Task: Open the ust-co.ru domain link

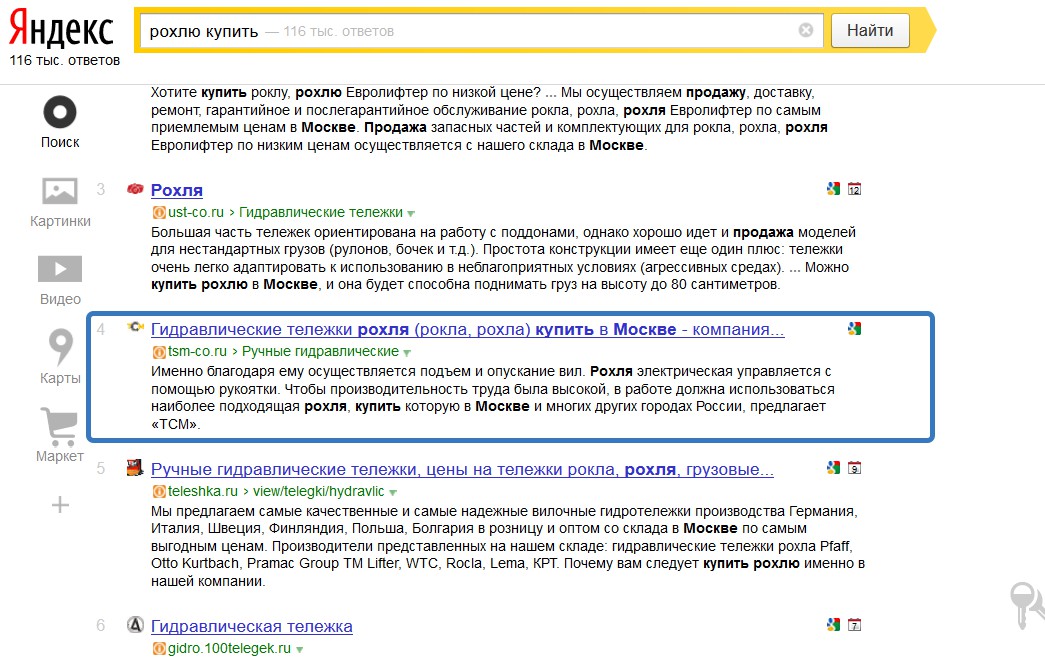Action: 195,213
